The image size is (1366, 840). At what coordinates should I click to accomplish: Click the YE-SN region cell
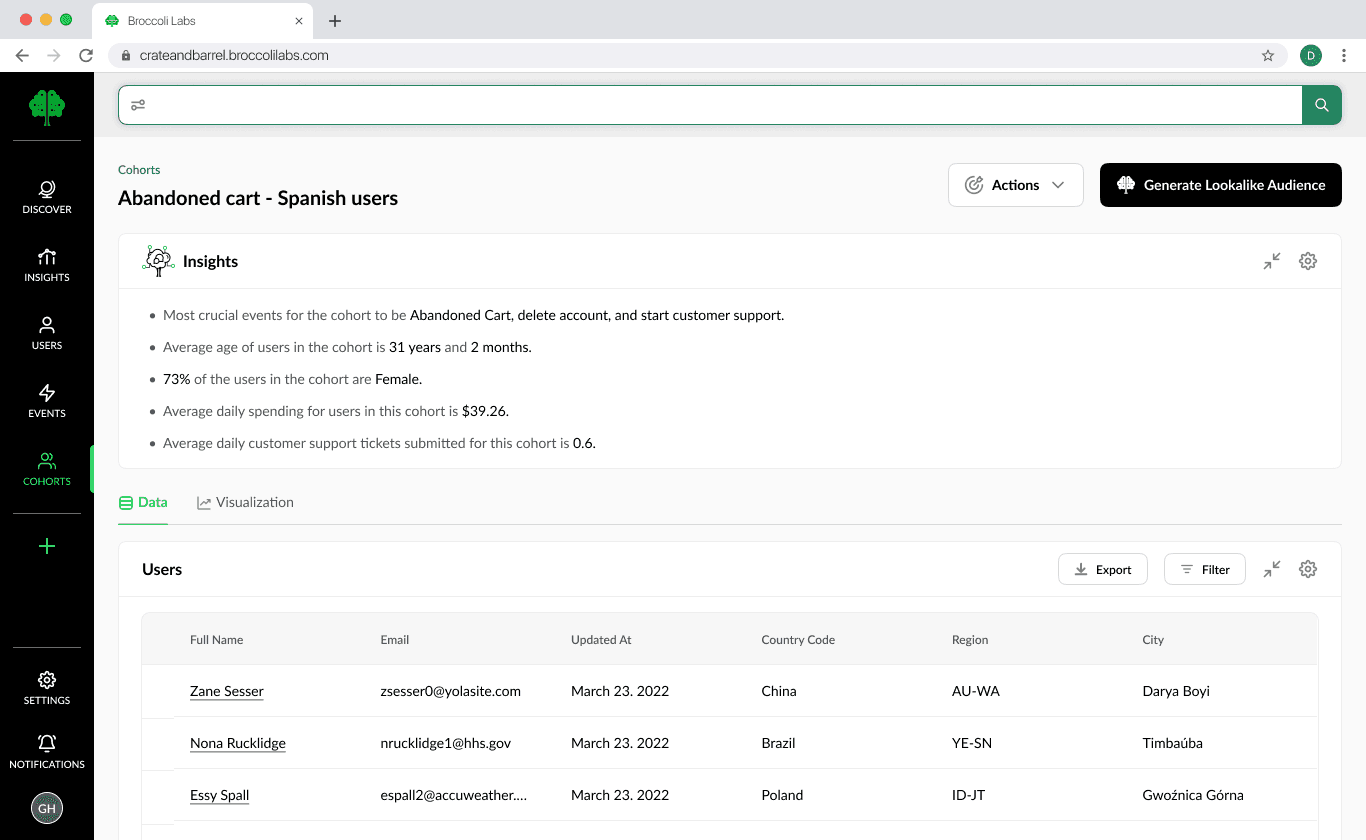[972, 743]
